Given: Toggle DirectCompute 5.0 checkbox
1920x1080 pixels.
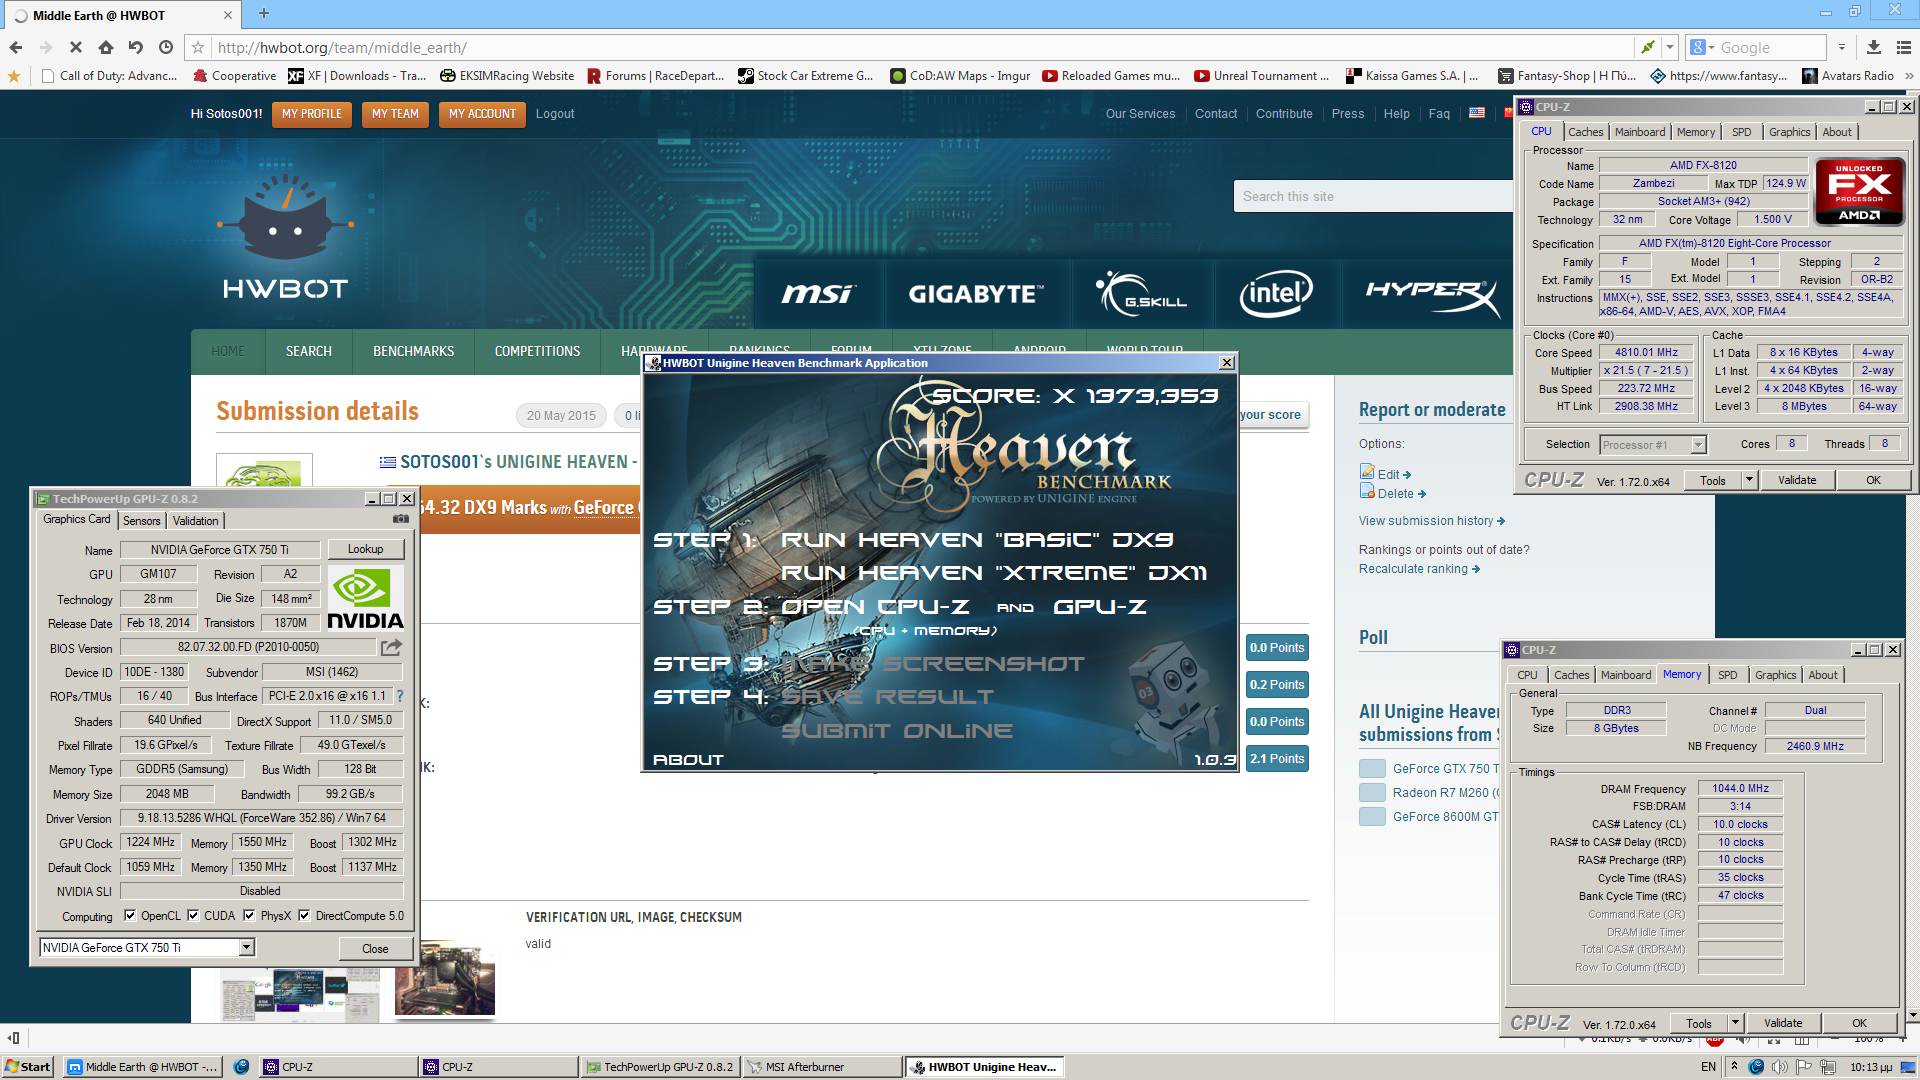Looking at the screenshot, I should point(304,915).
